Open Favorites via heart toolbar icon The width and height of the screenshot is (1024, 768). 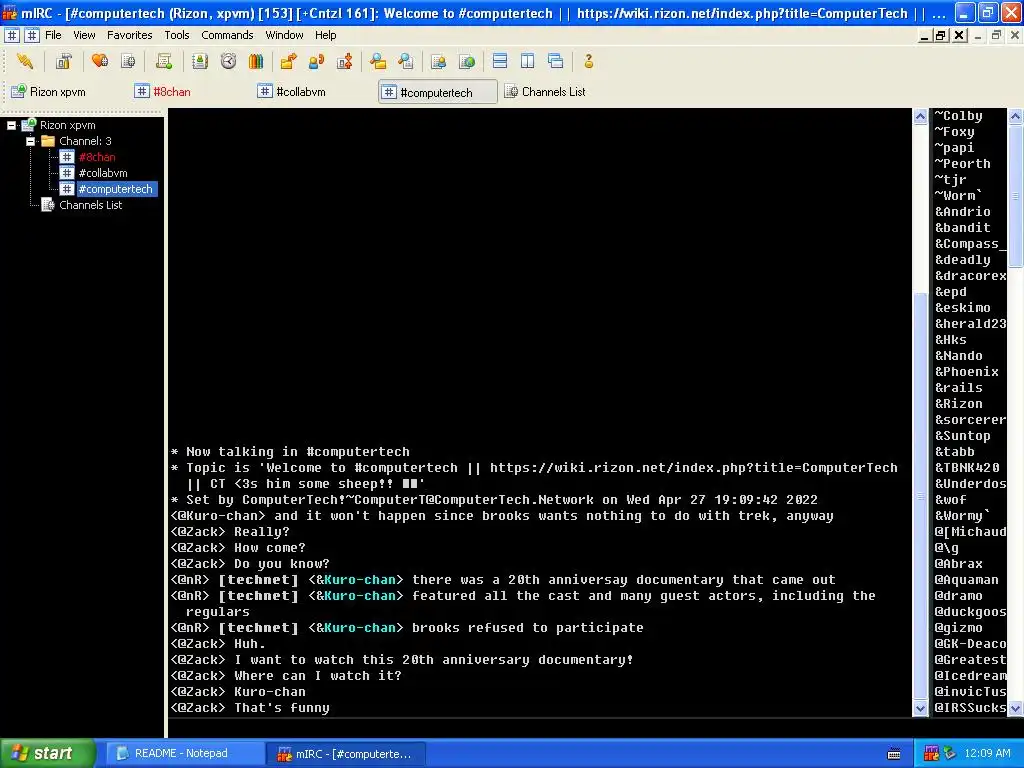[x=100, y=61]
